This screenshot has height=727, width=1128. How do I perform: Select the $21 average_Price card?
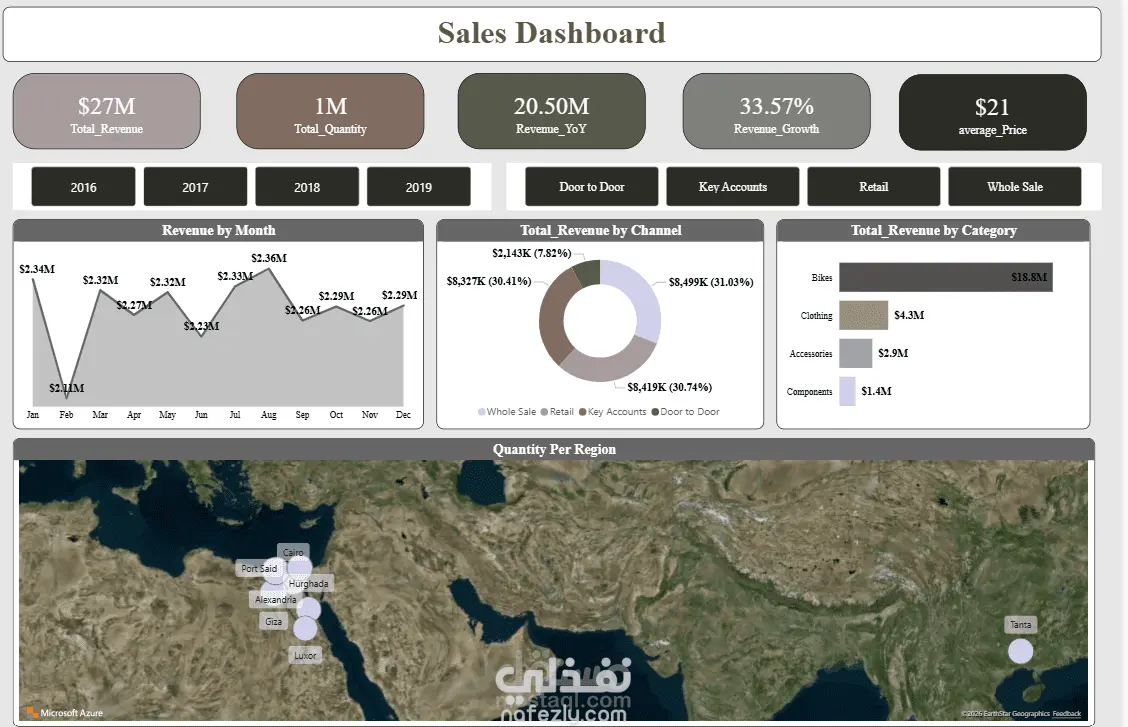pos(993,112)
